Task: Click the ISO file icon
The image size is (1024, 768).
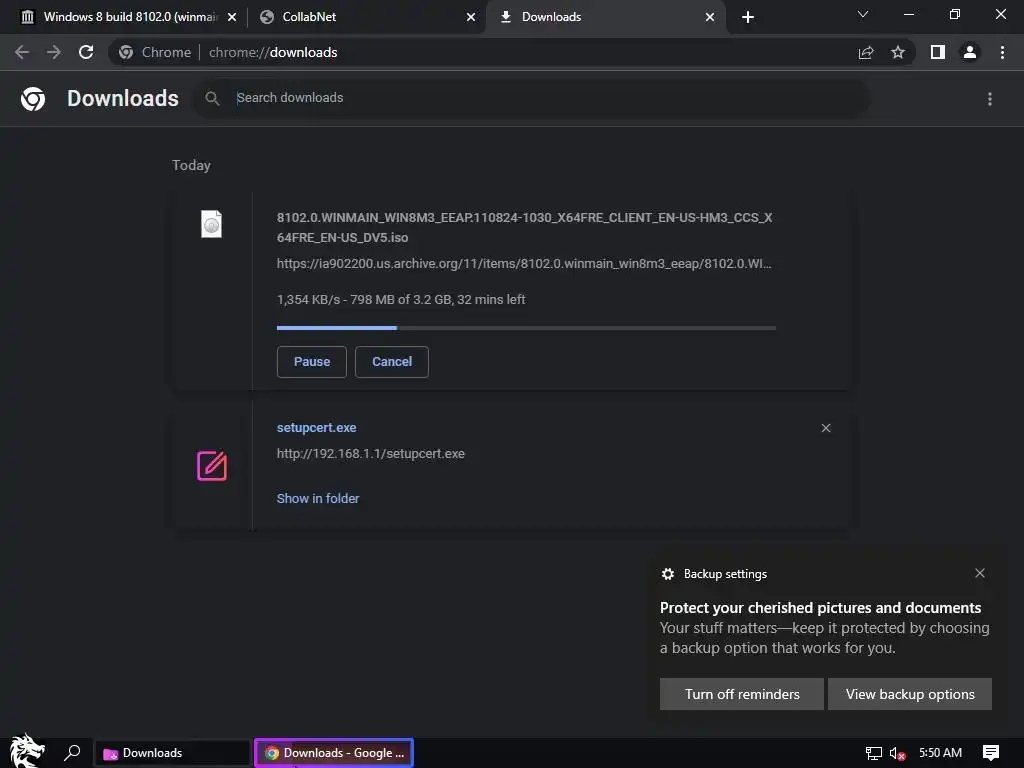Action: coord(211,224)
